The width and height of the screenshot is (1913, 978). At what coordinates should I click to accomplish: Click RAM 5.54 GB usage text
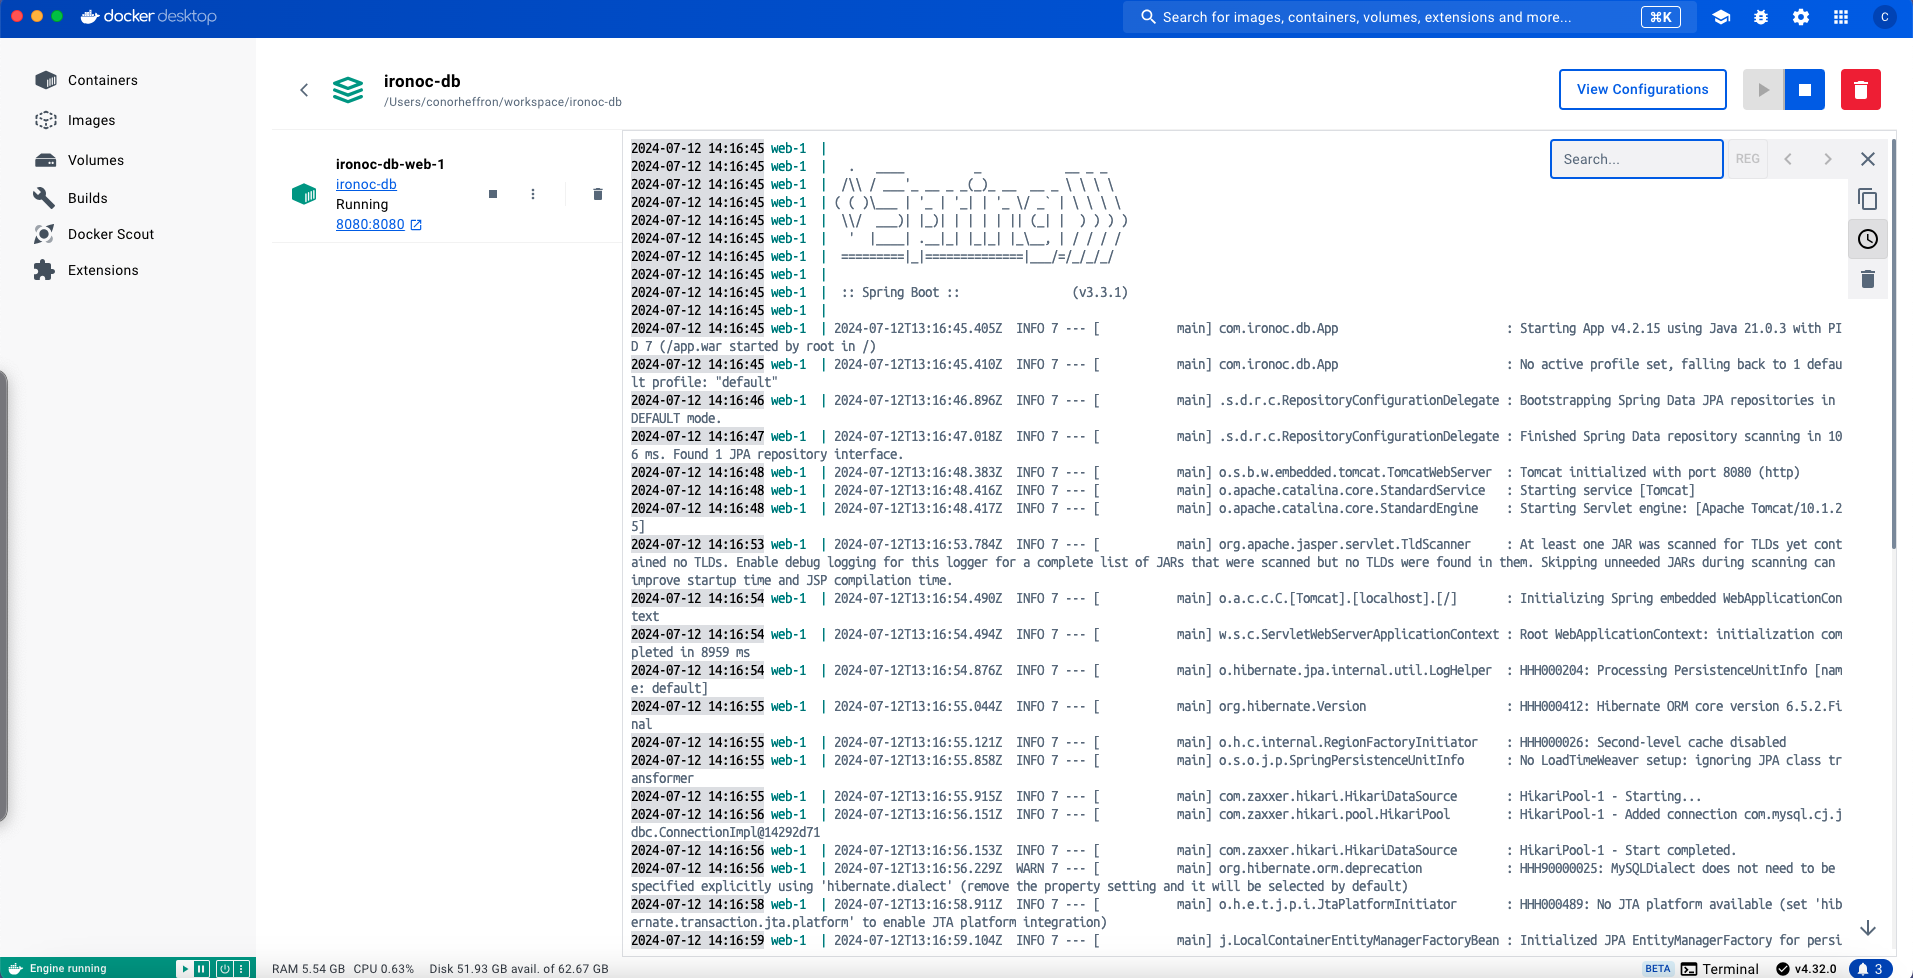pos(308,969)
